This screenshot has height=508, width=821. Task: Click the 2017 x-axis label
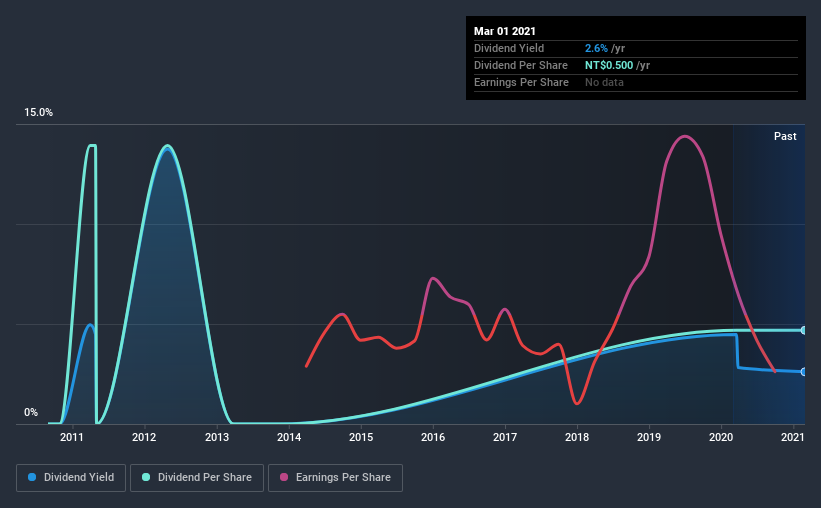(x=505, y=437)
